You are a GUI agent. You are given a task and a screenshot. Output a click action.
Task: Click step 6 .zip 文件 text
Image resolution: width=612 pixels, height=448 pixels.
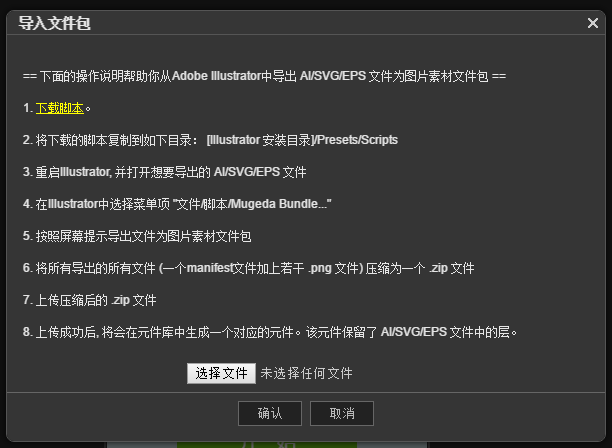click(452, 268)
